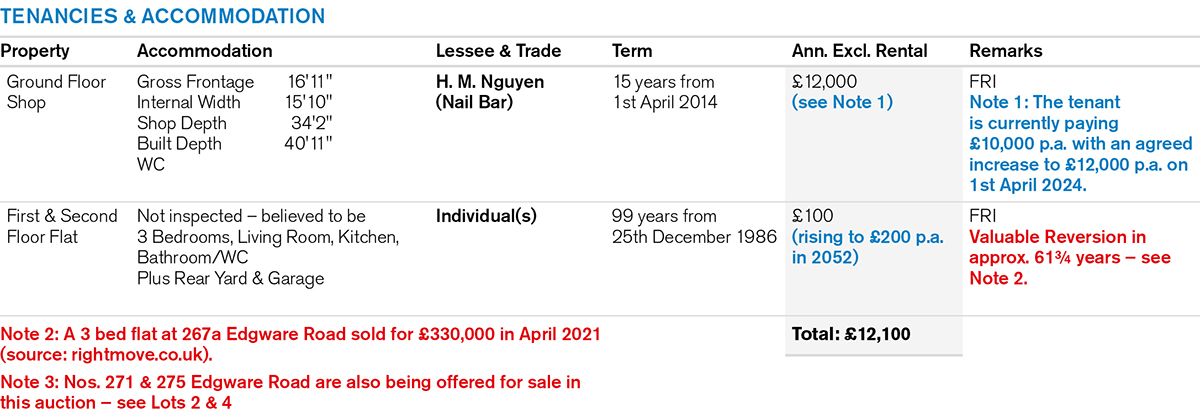The height and width of the screenshot is (418, 1200).
Task: Click the Property column header
Action: [34, 51]
